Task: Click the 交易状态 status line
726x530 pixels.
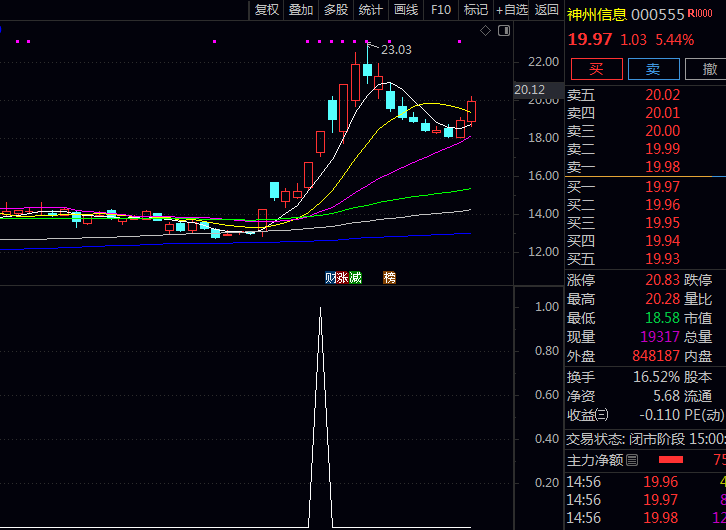Action: pyautogui.click(x=646, y=439)
